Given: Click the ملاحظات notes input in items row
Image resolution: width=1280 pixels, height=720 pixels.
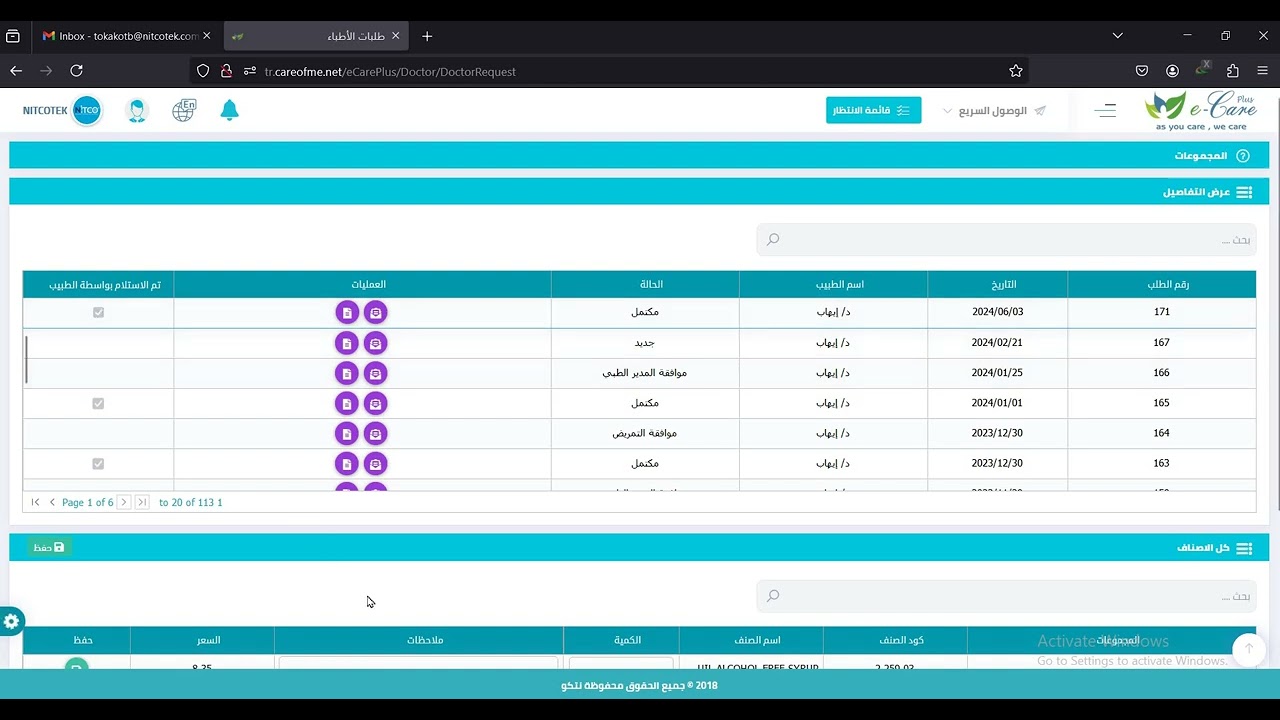Looking at the screenshot, I should point(418,664).
